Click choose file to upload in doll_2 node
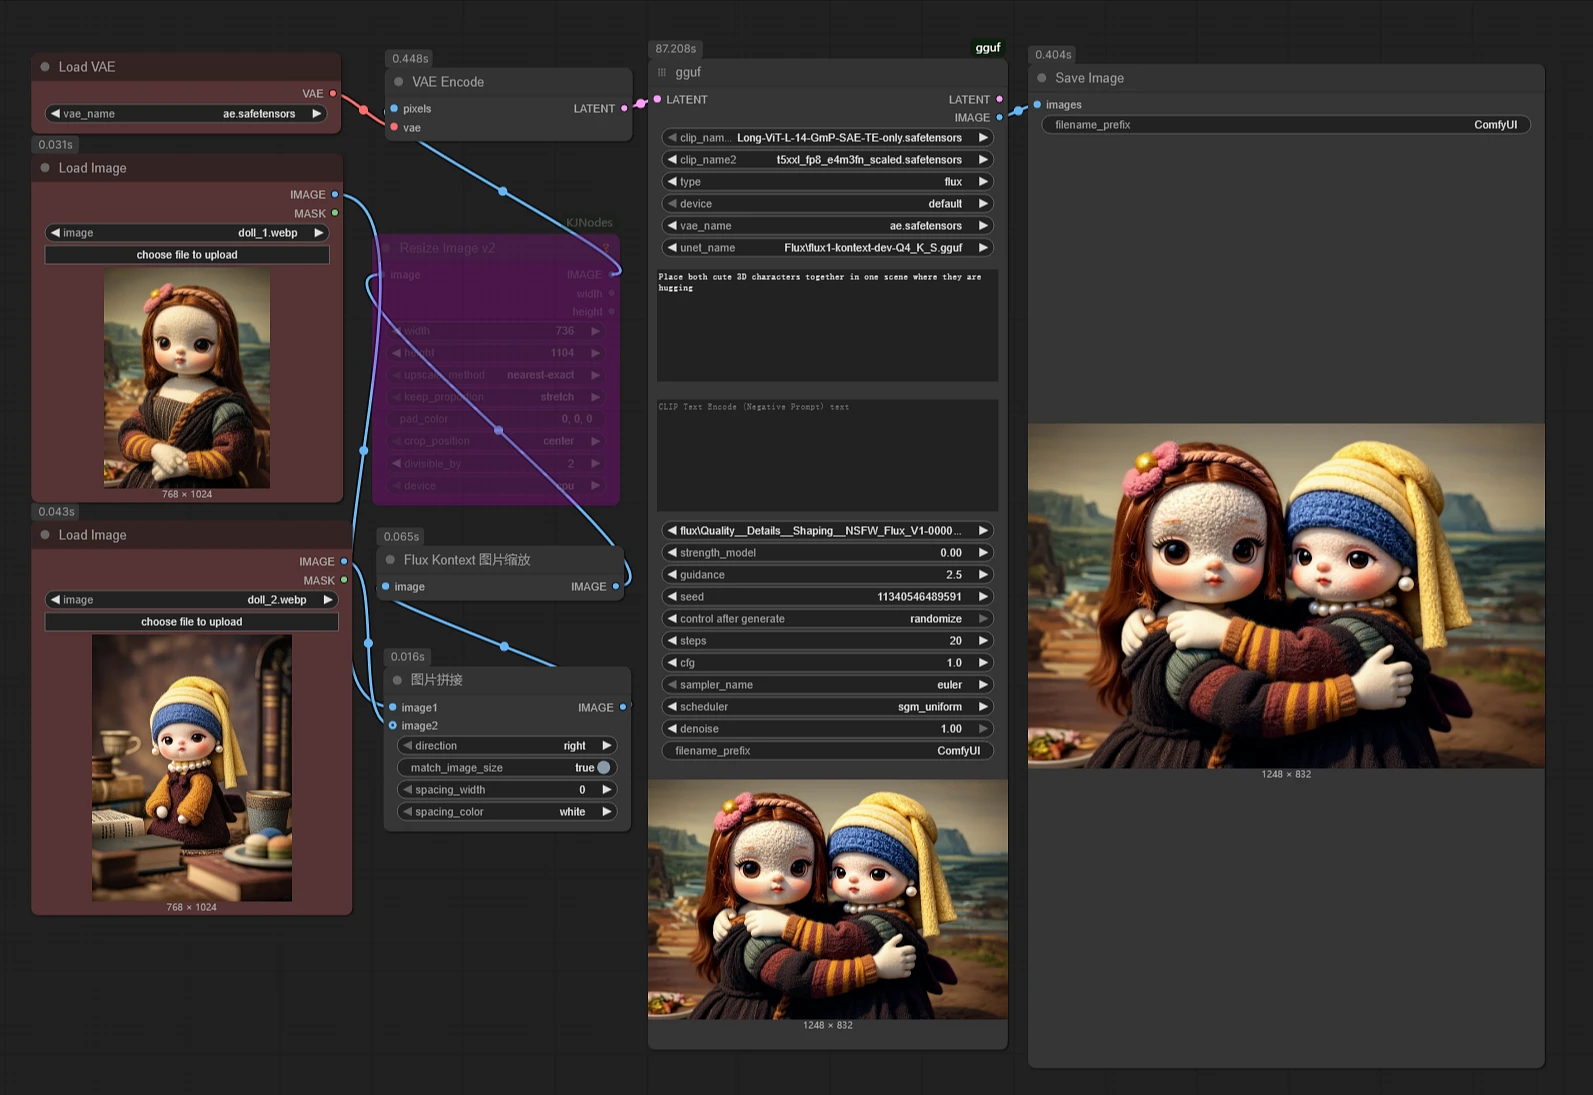This screenshot has height=1095, width=1593. coord(191,622)
